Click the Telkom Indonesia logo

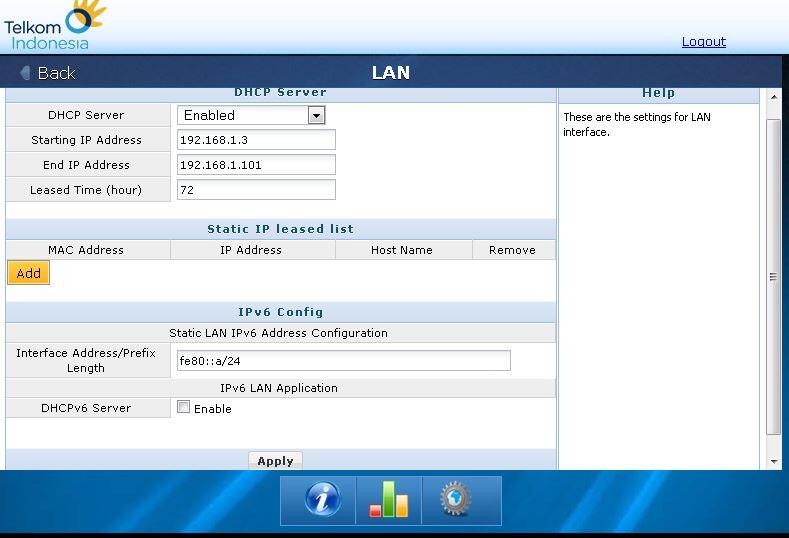[x=54, y=25]
